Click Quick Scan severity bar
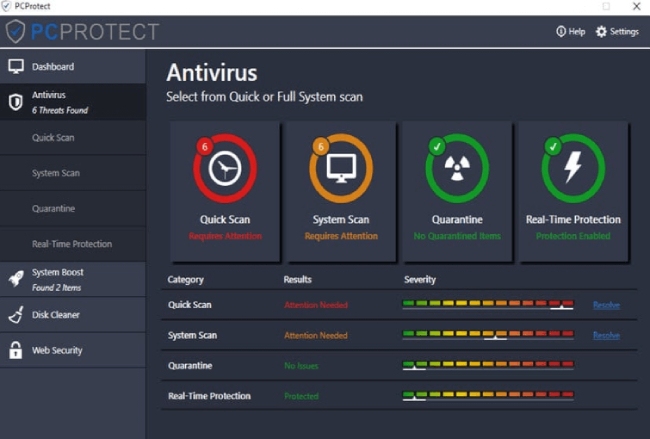Viewport: 650px width, 439px height. click(488, 305)
